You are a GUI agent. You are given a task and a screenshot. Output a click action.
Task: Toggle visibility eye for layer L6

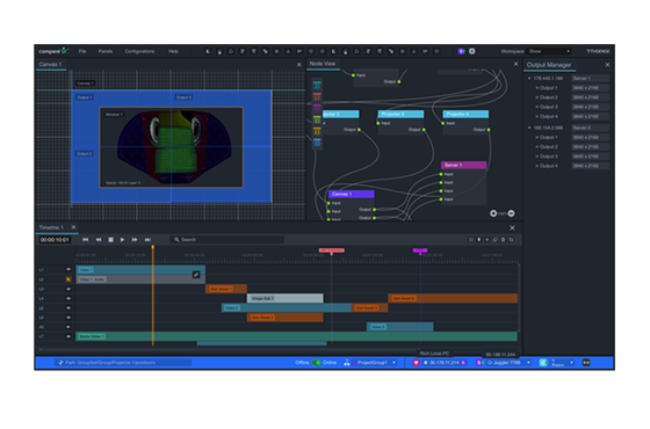pos(68,318)
